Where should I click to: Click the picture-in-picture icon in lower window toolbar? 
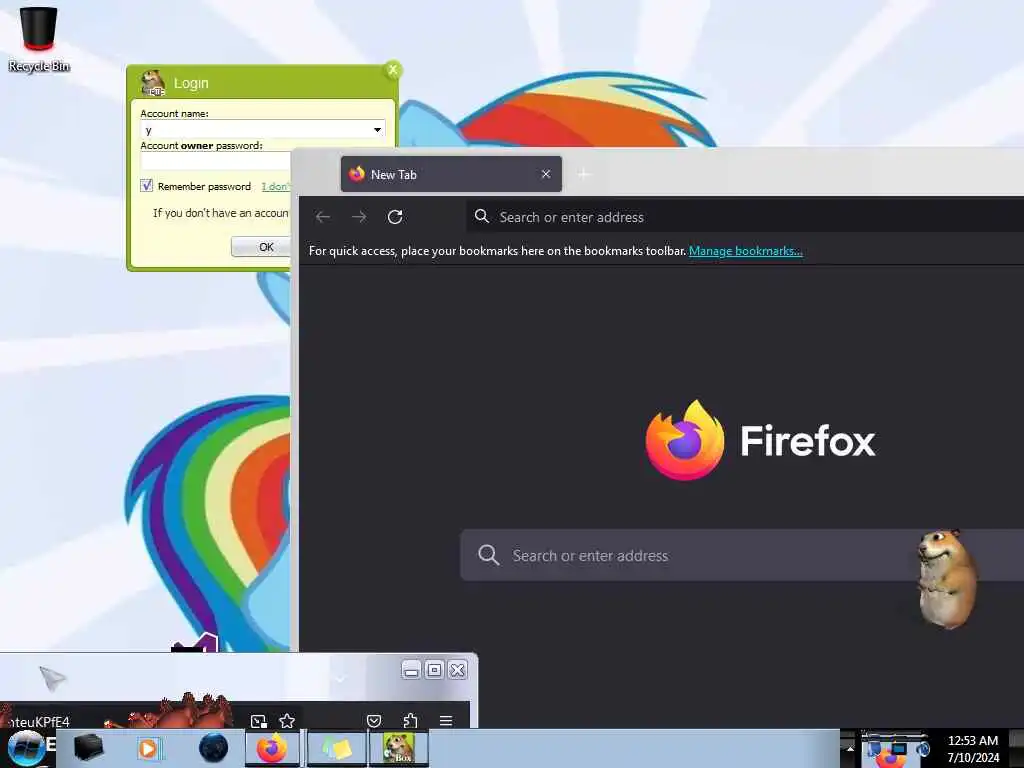click(x=259, y=721)
